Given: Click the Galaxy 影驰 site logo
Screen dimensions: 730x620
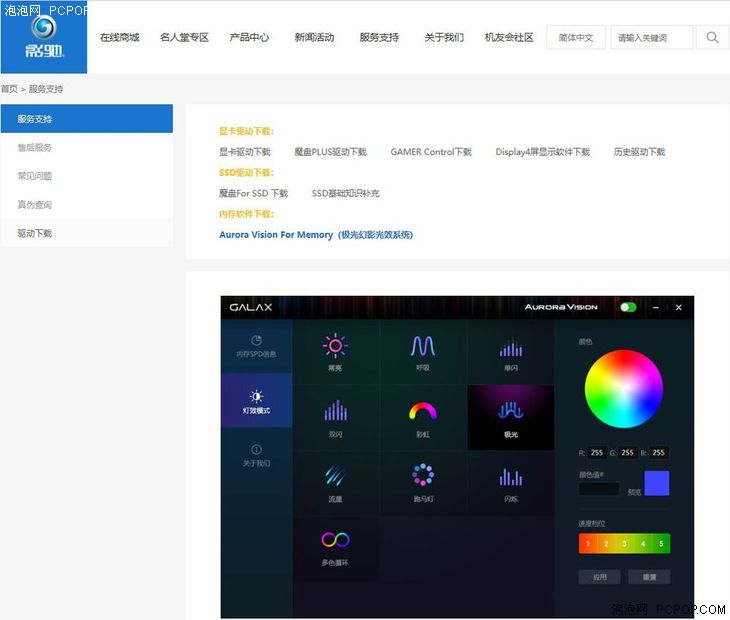Looking at the screenshot, I should coord(44,37).
